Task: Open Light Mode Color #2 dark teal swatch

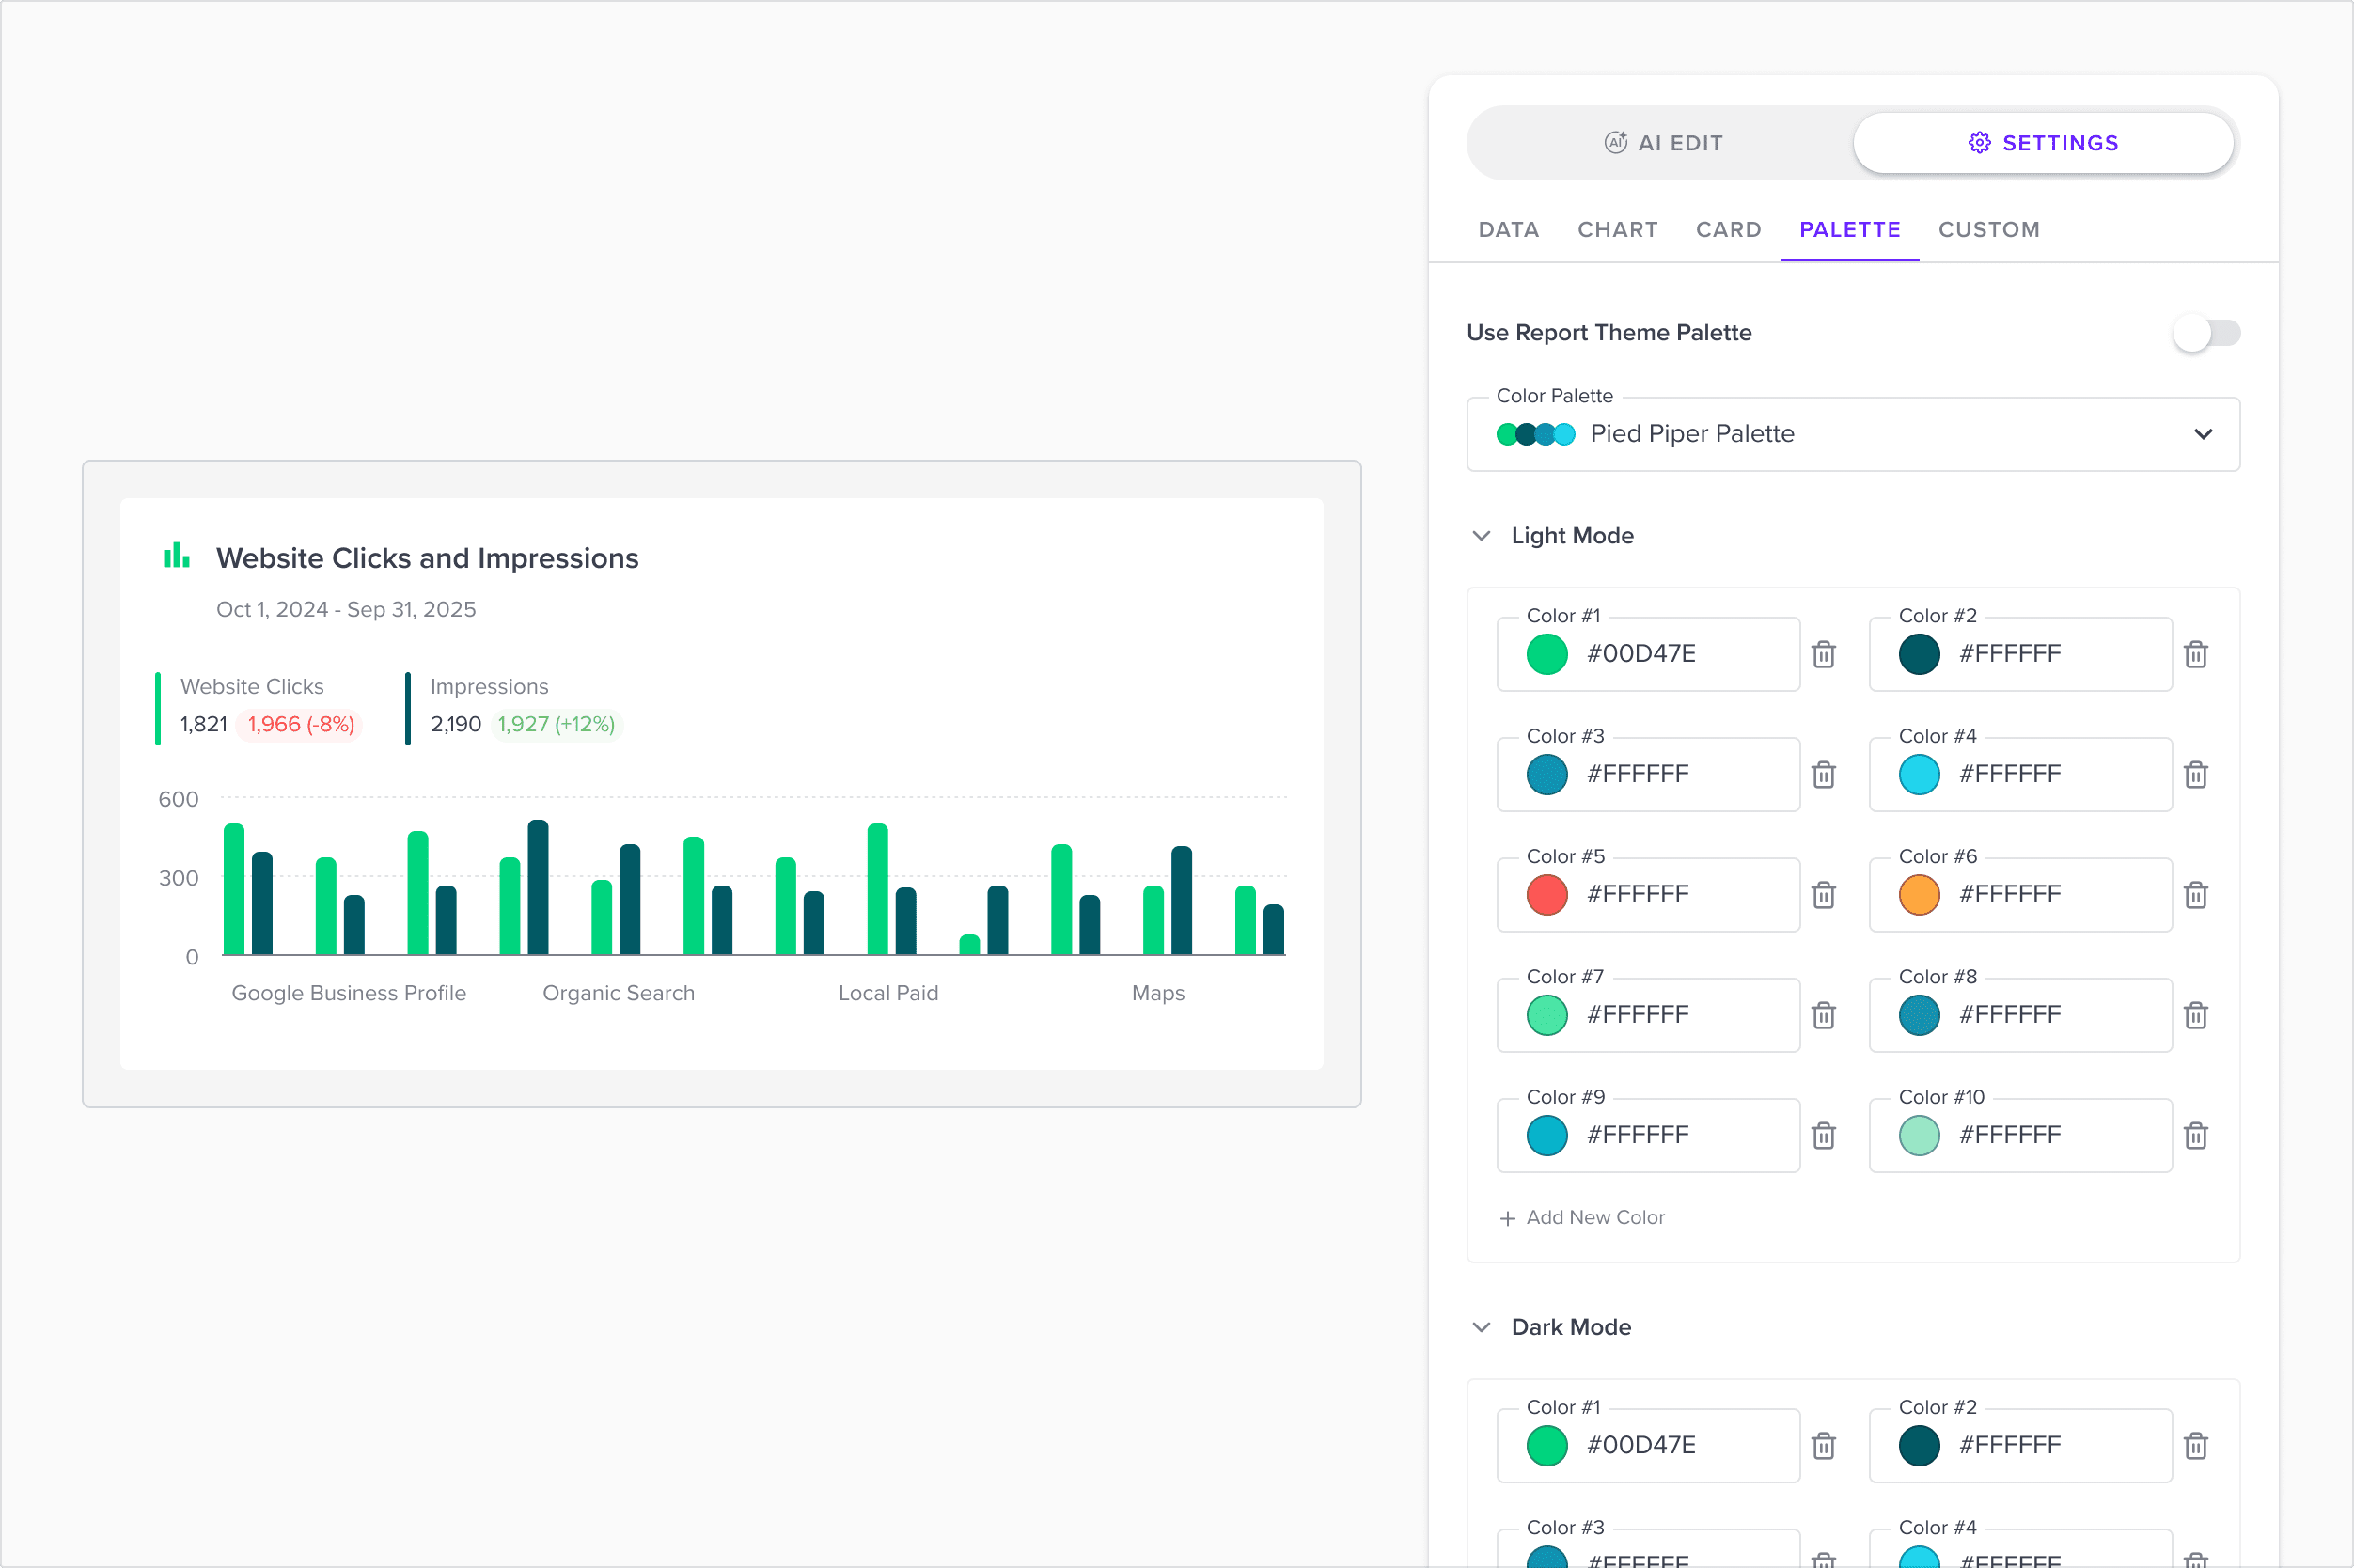Action: point(1918,654)
